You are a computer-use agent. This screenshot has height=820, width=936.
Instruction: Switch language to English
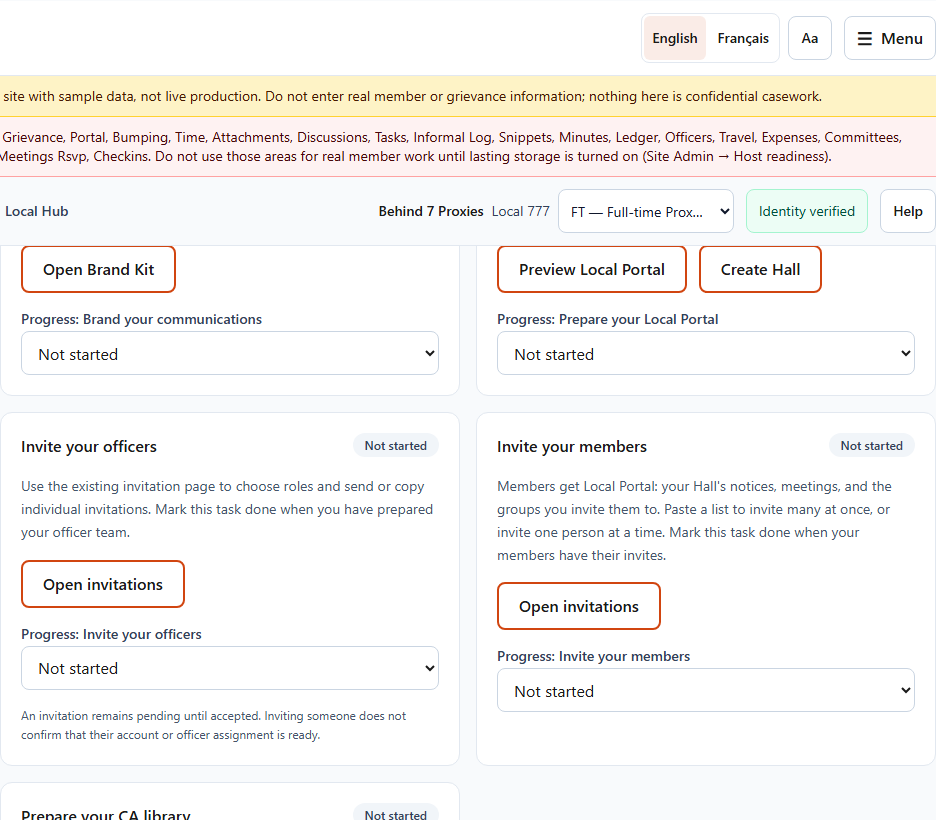click(x=675, y=38)
